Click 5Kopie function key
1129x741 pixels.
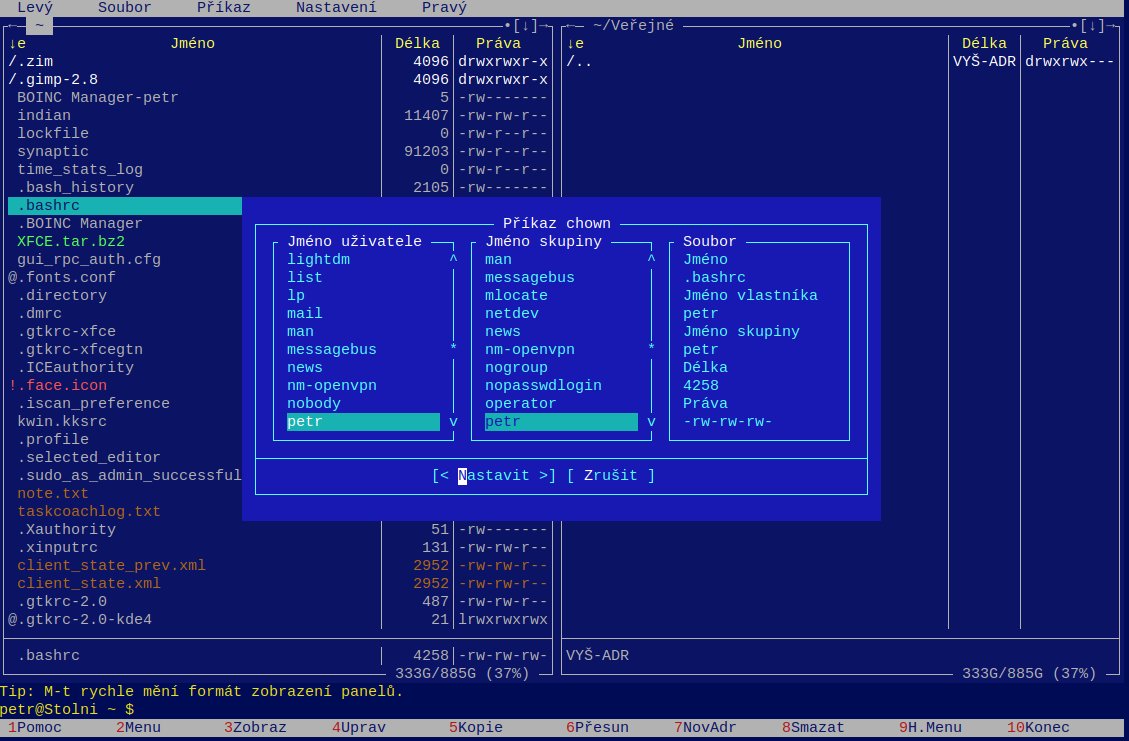point(476,727)
